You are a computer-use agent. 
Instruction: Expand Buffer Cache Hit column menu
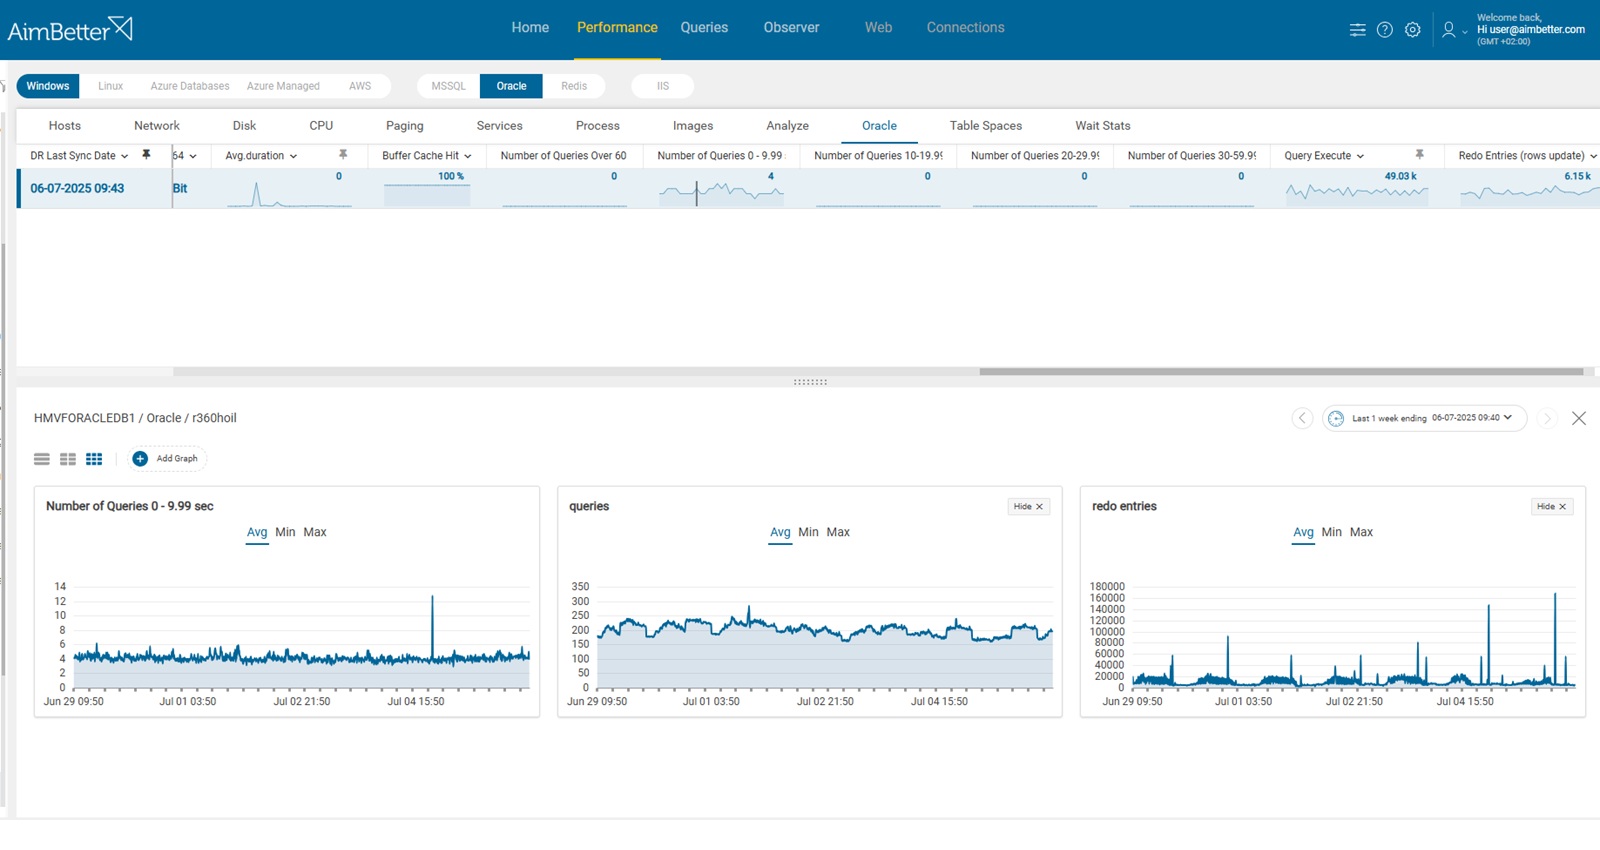pyautogui.click(x=467, y=156)
